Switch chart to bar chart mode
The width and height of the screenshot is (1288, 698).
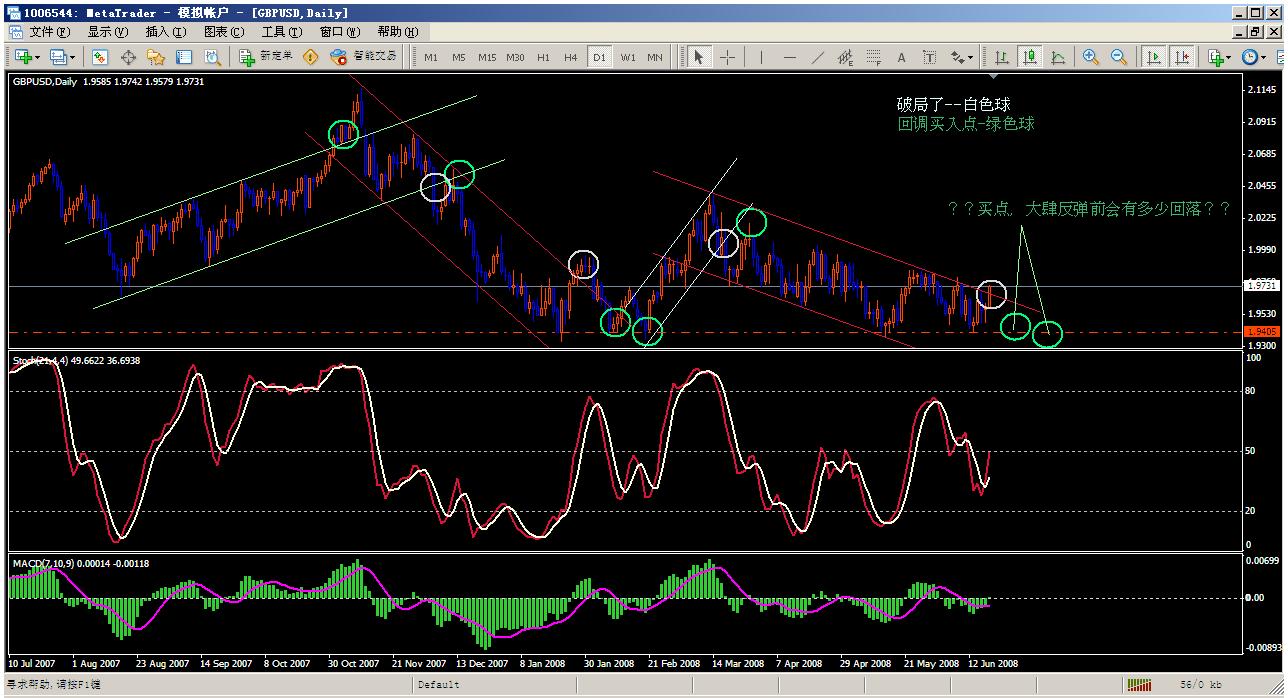1001,57
